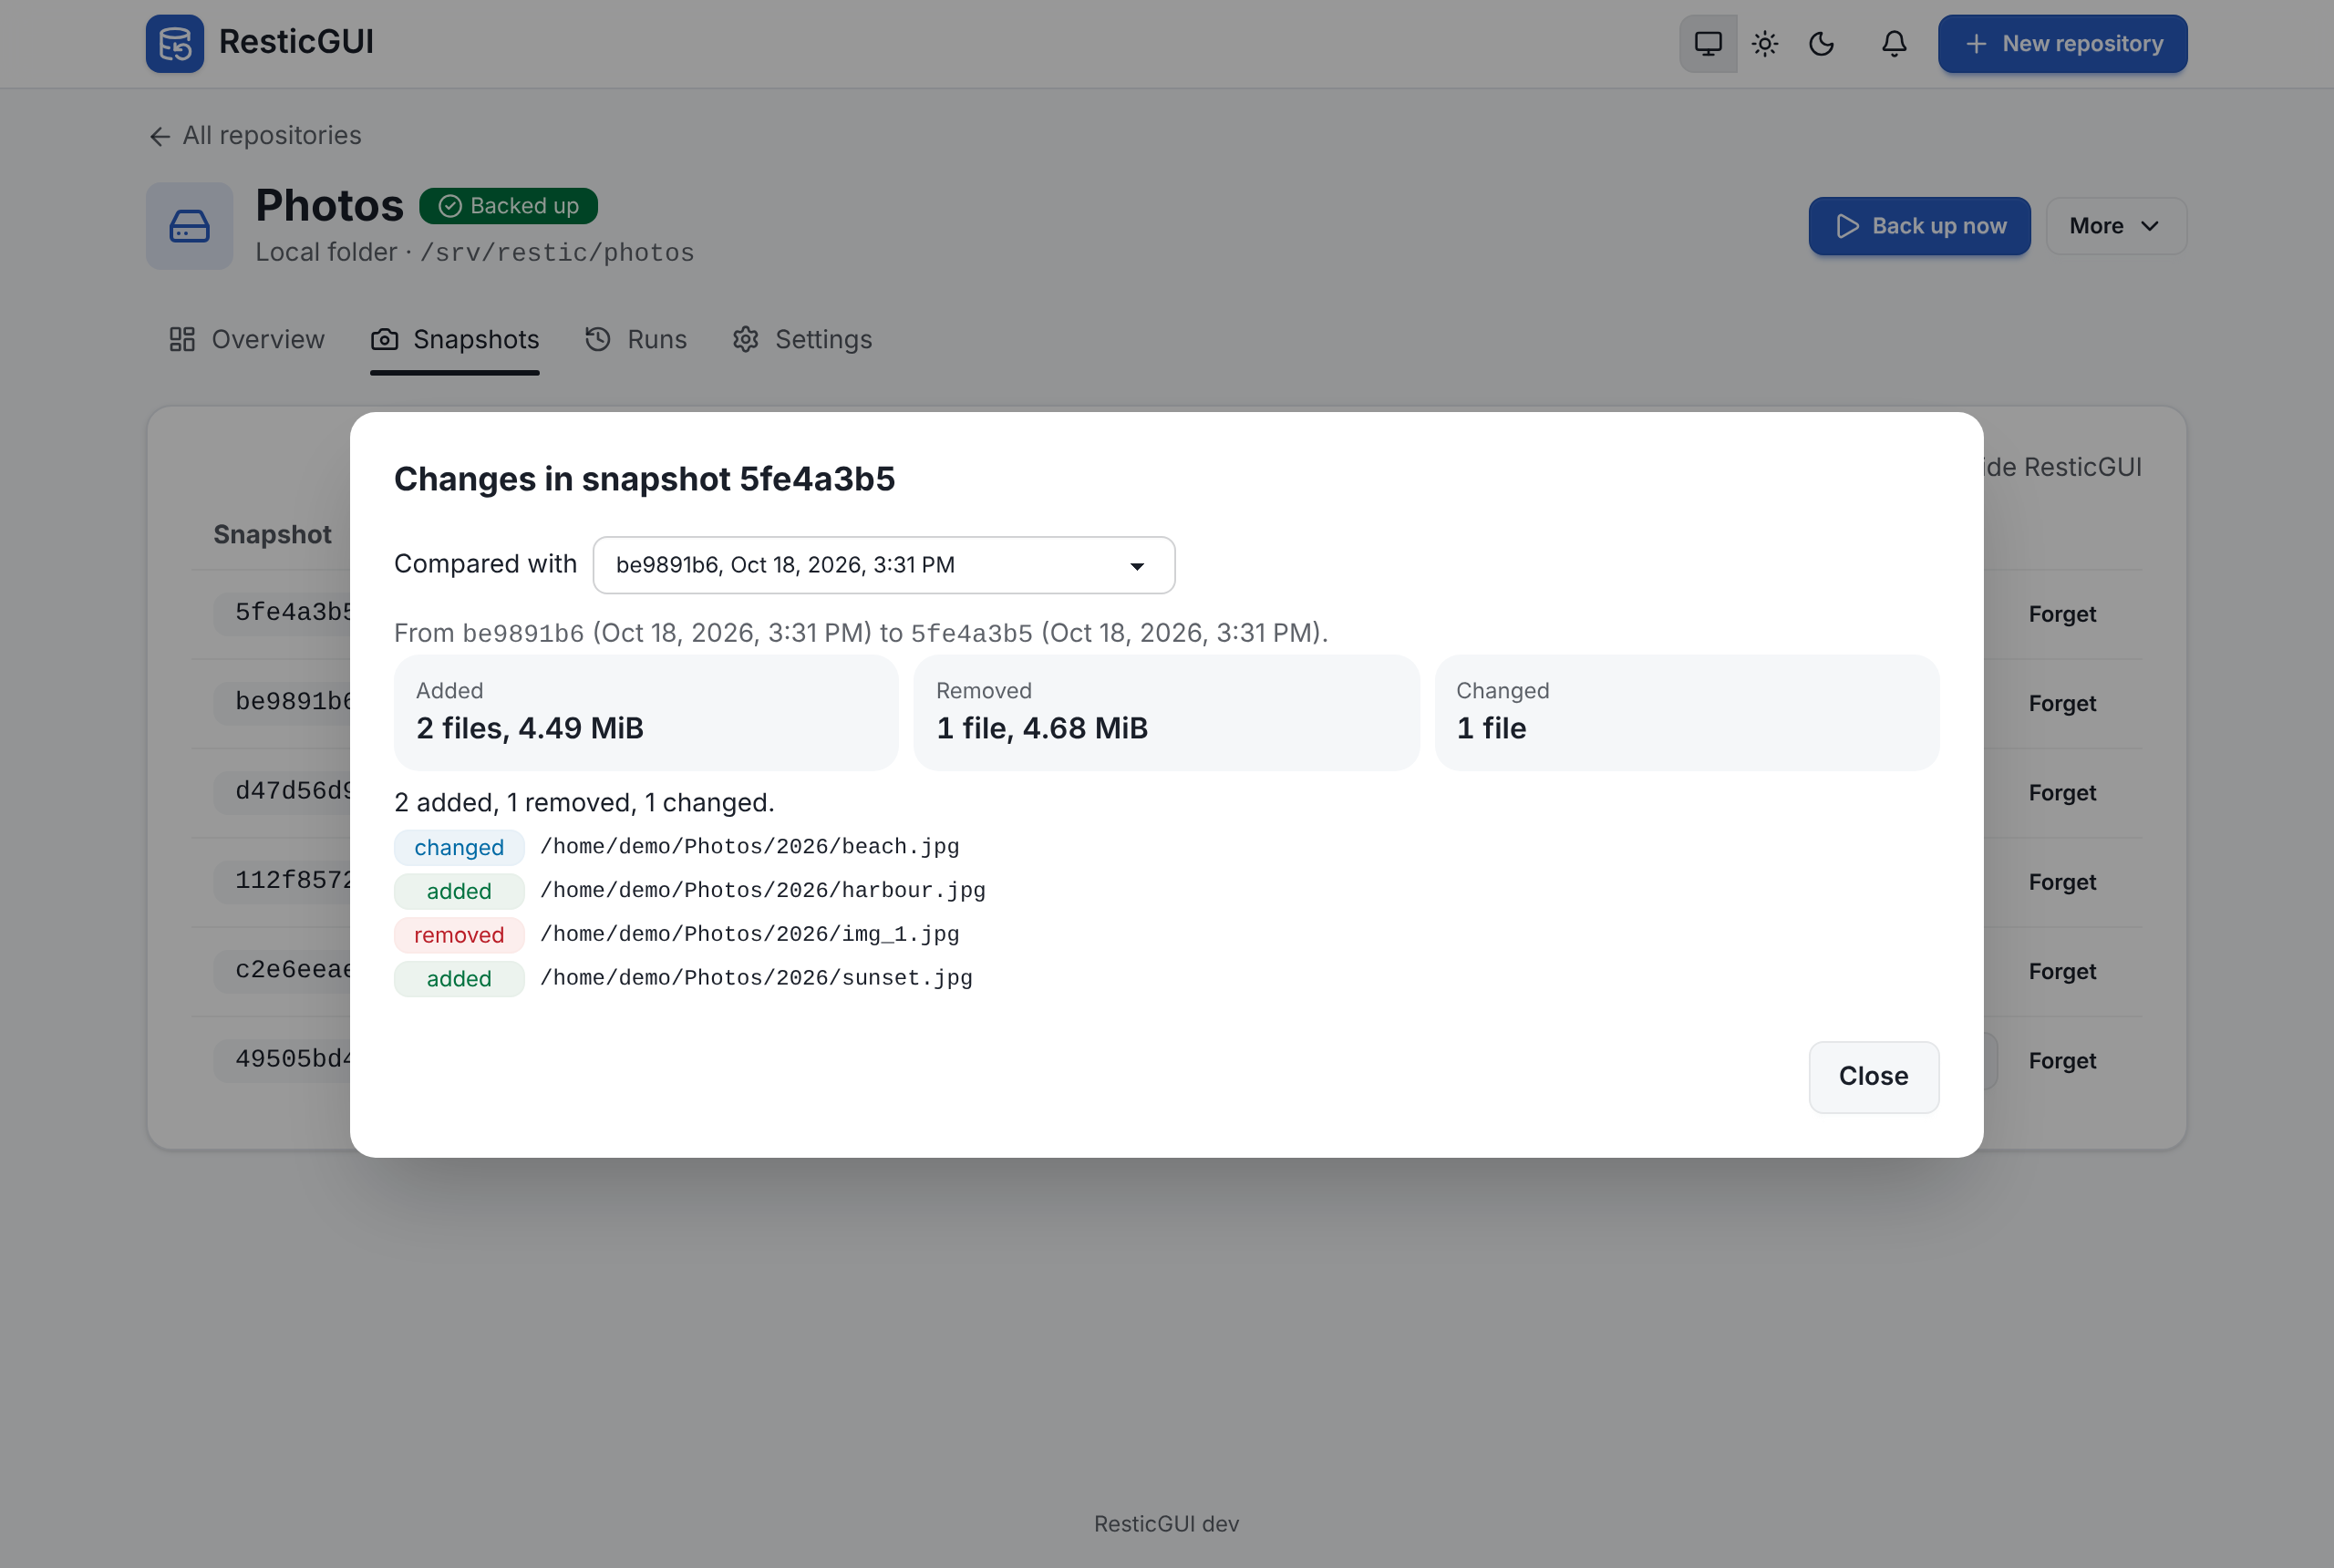
Task: Click the Backed up status badge
Action: [x=508, y=205]
